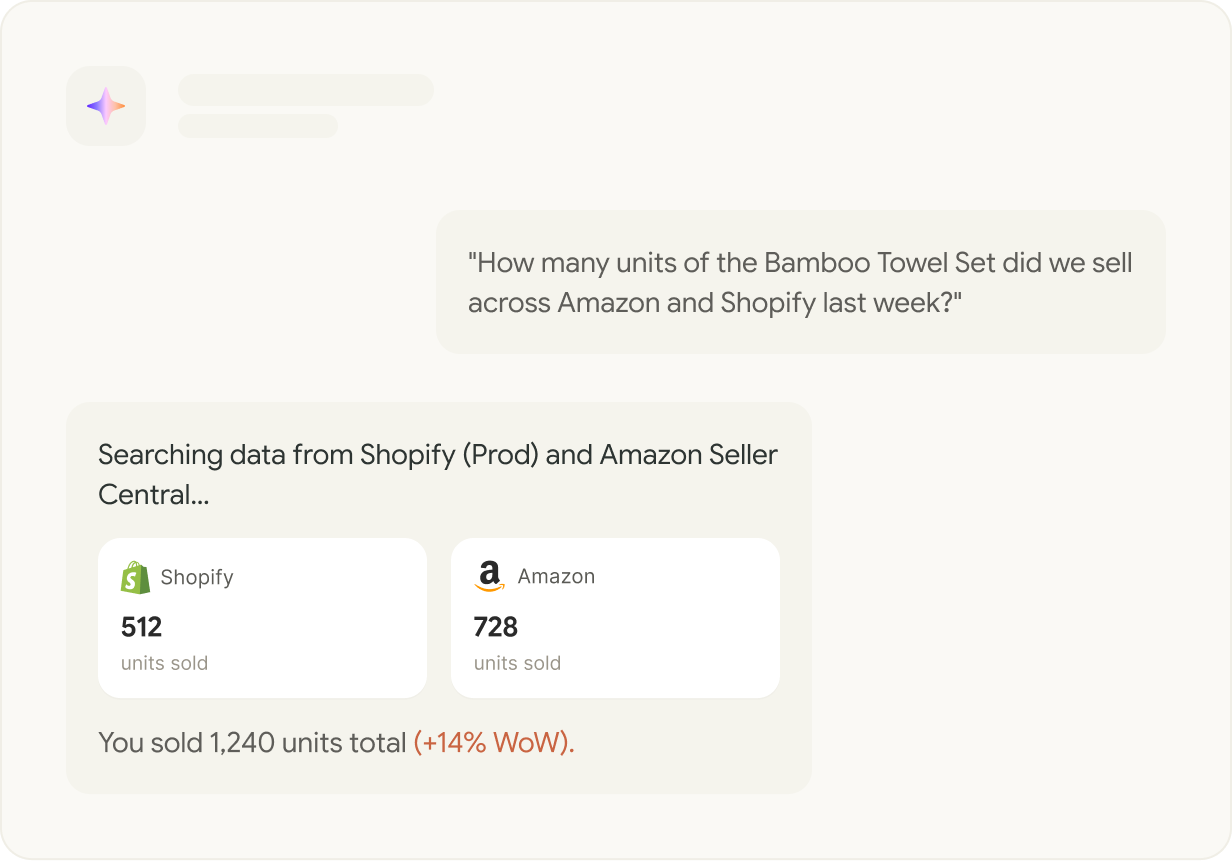Click the Amazon smile logo

click(x=489, y=576)
